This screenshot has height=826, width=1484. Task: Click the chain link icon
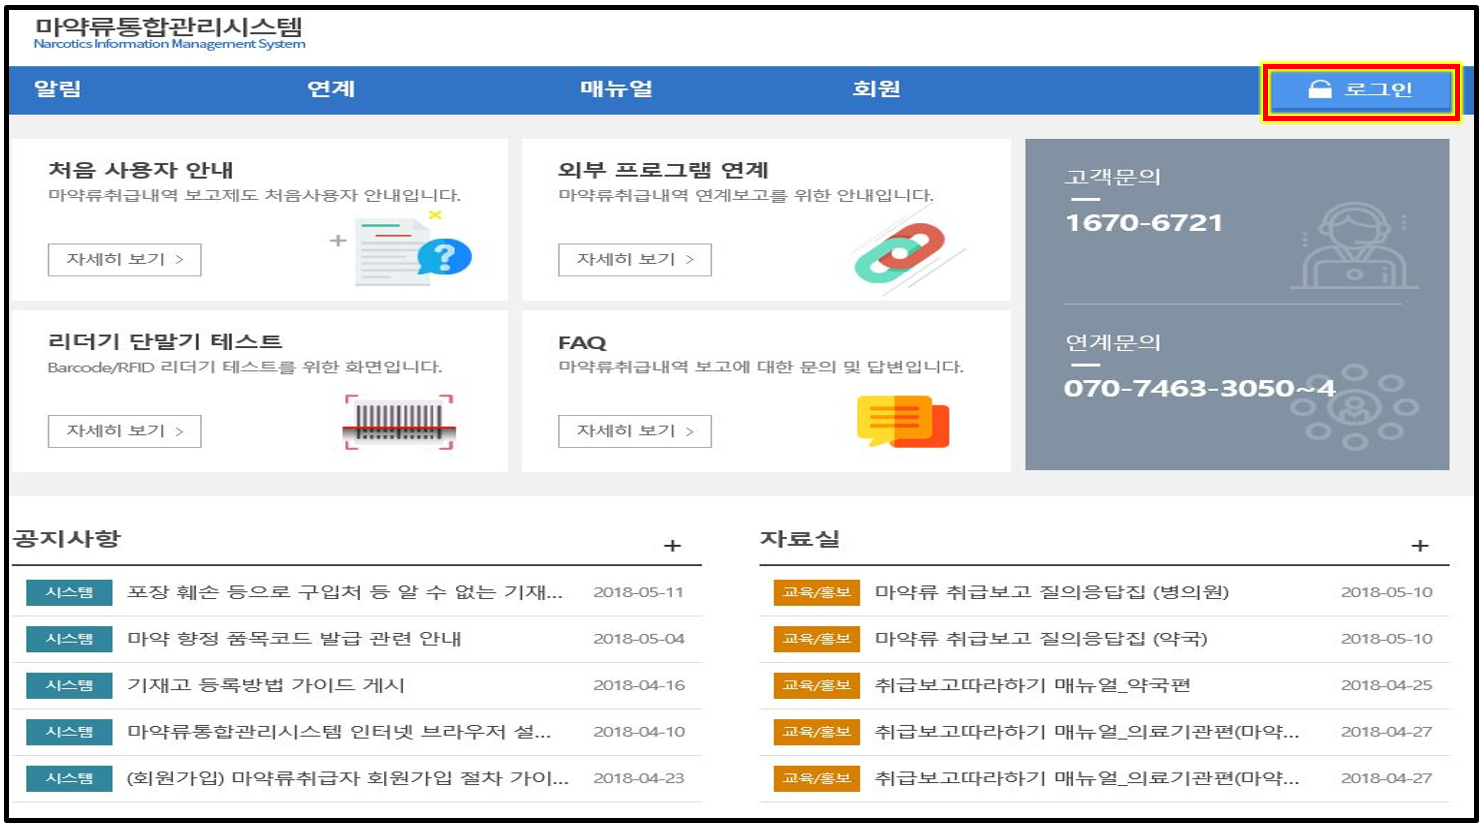(900, 253)
